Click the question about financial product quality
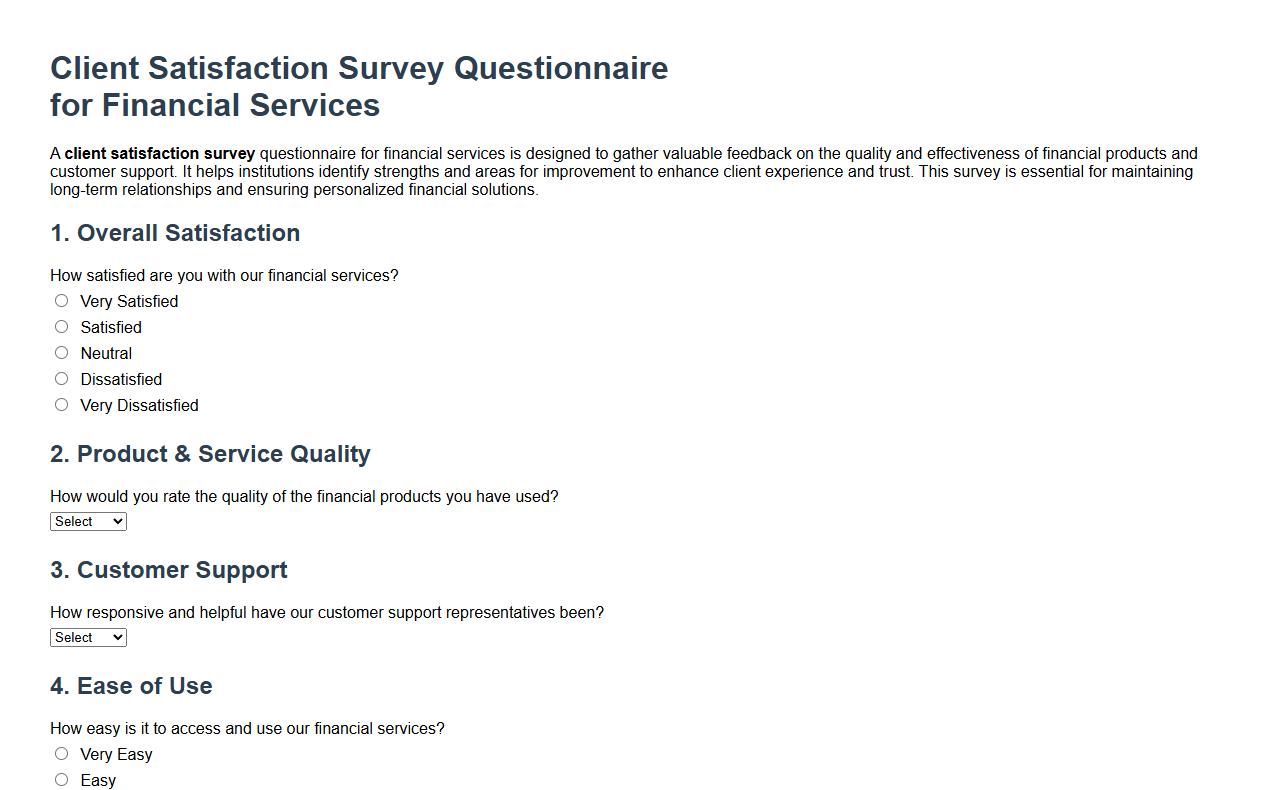The image size is (1263, 790). pos(304,496)
